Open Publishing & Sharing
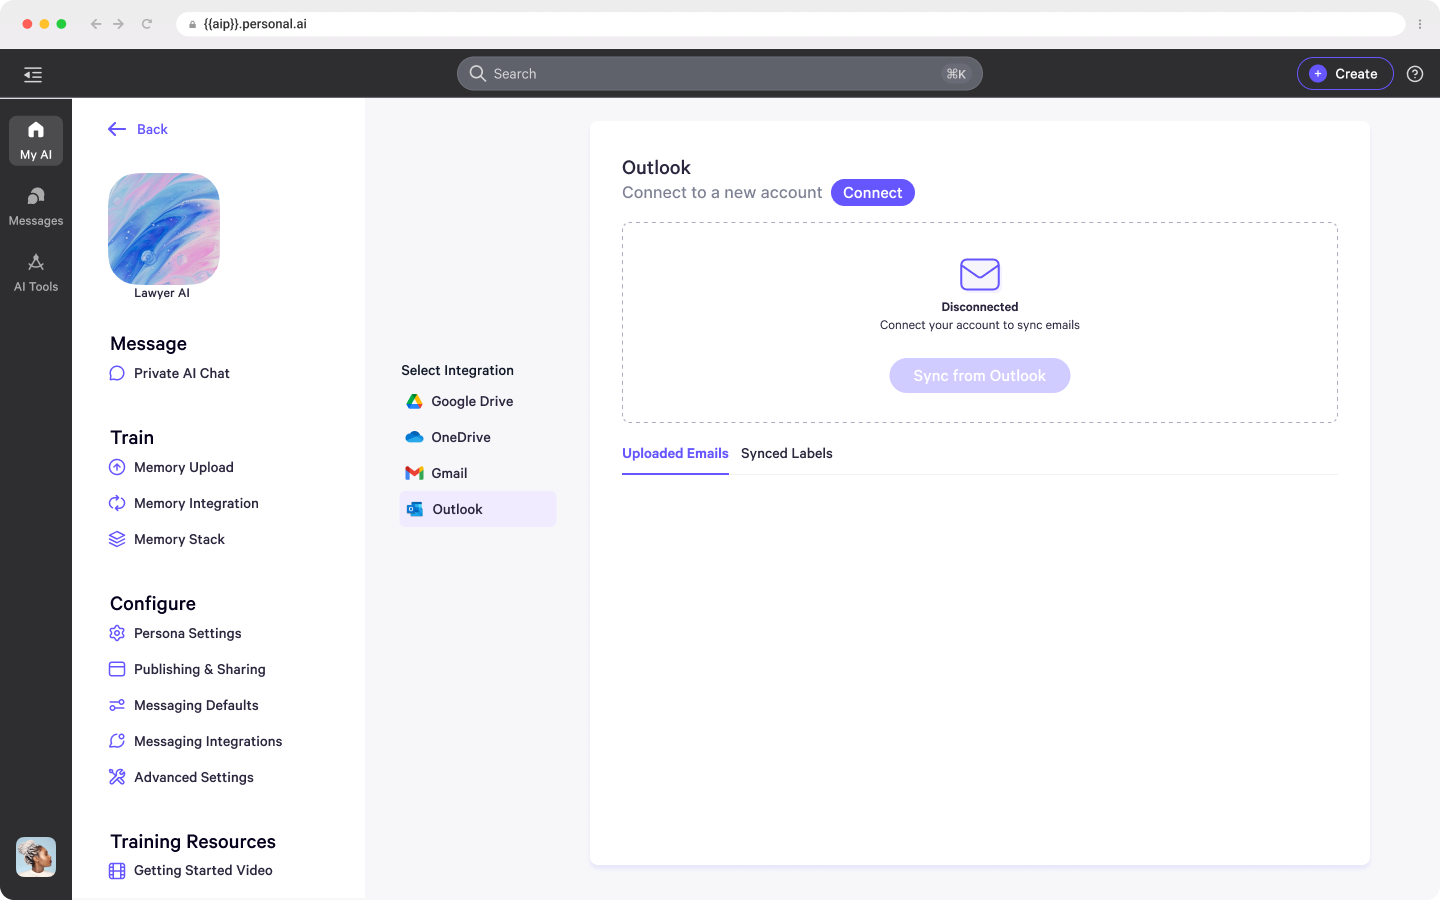The image size is (1440, 900). [188, 669]
